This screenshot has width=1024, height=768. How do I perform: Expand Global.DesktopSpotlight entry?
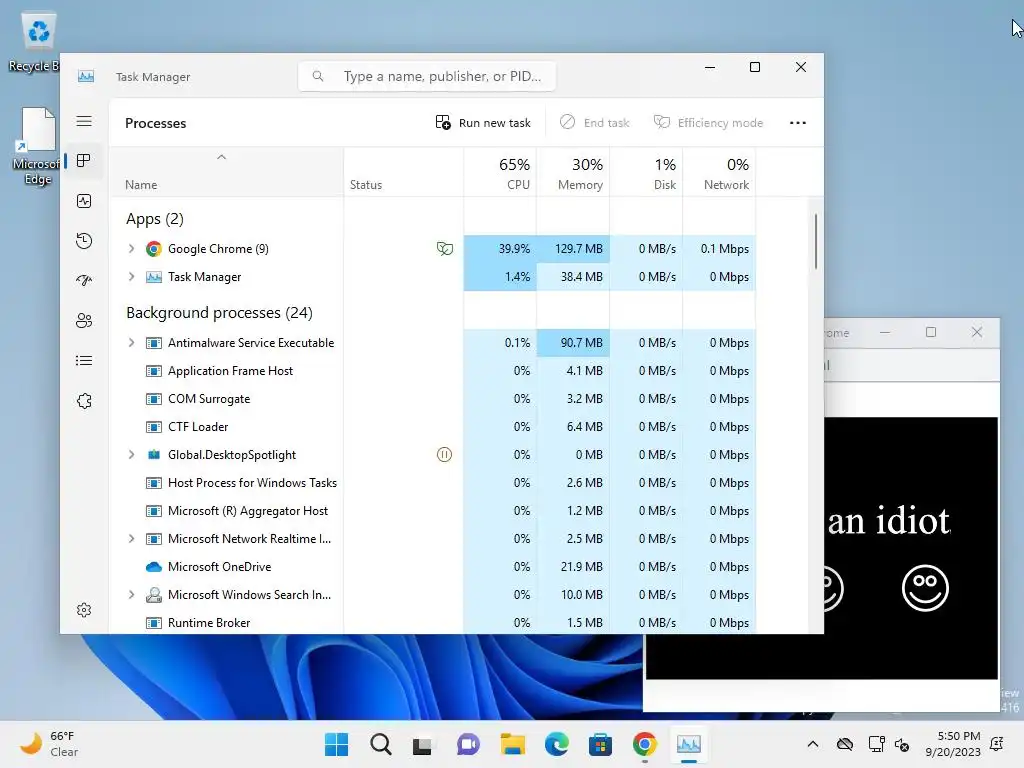pos(131,455)
